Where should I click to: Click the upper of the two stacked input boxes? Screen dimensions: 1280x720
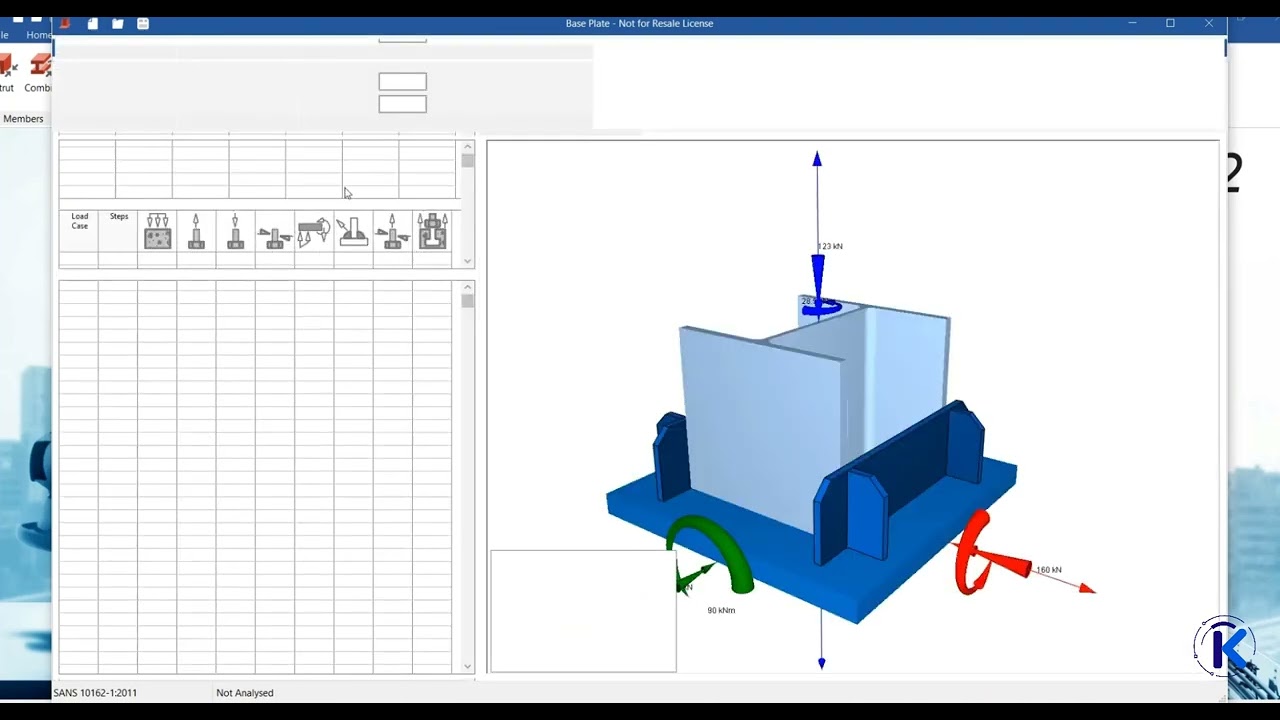[403, 82]
